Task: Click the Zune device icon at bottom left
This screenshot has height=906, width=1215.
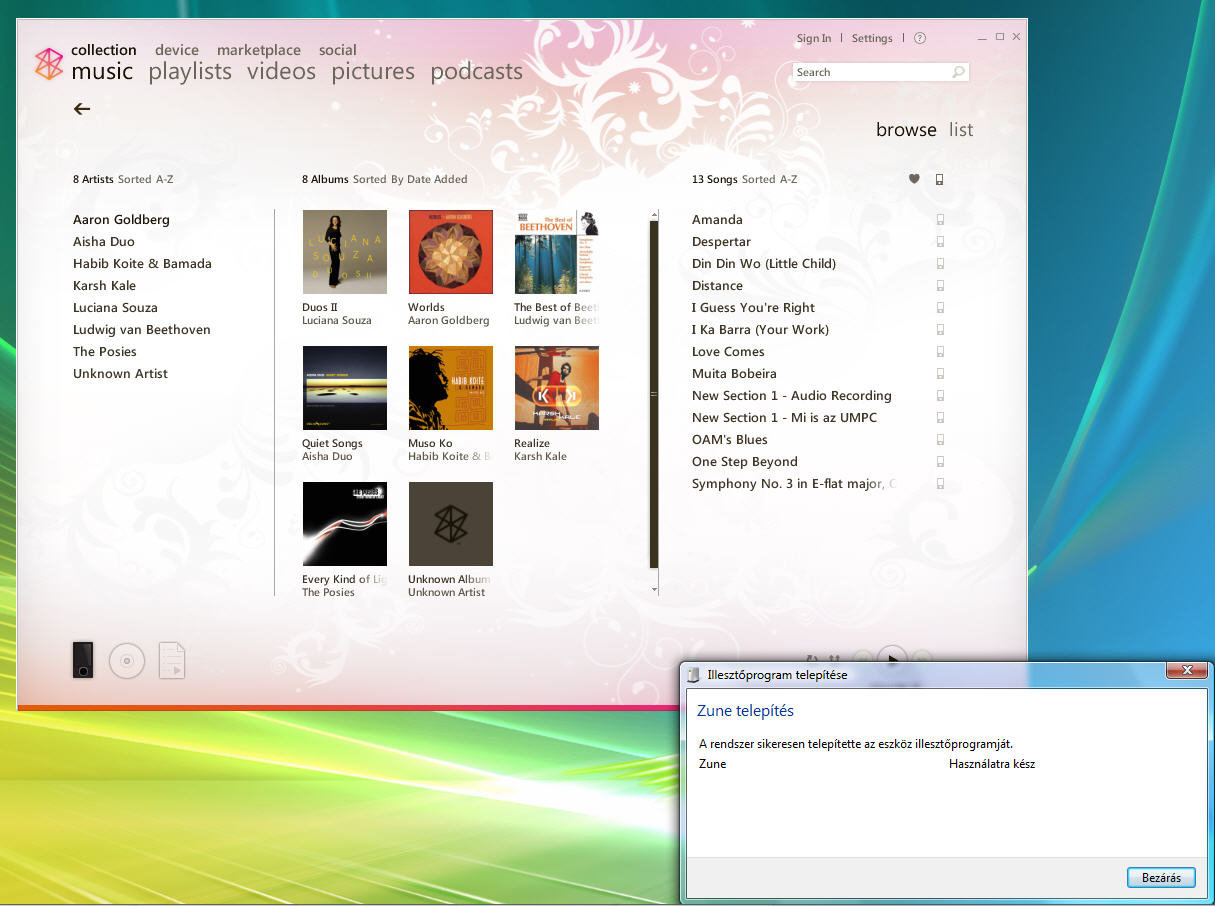Action: pos(83,660)
